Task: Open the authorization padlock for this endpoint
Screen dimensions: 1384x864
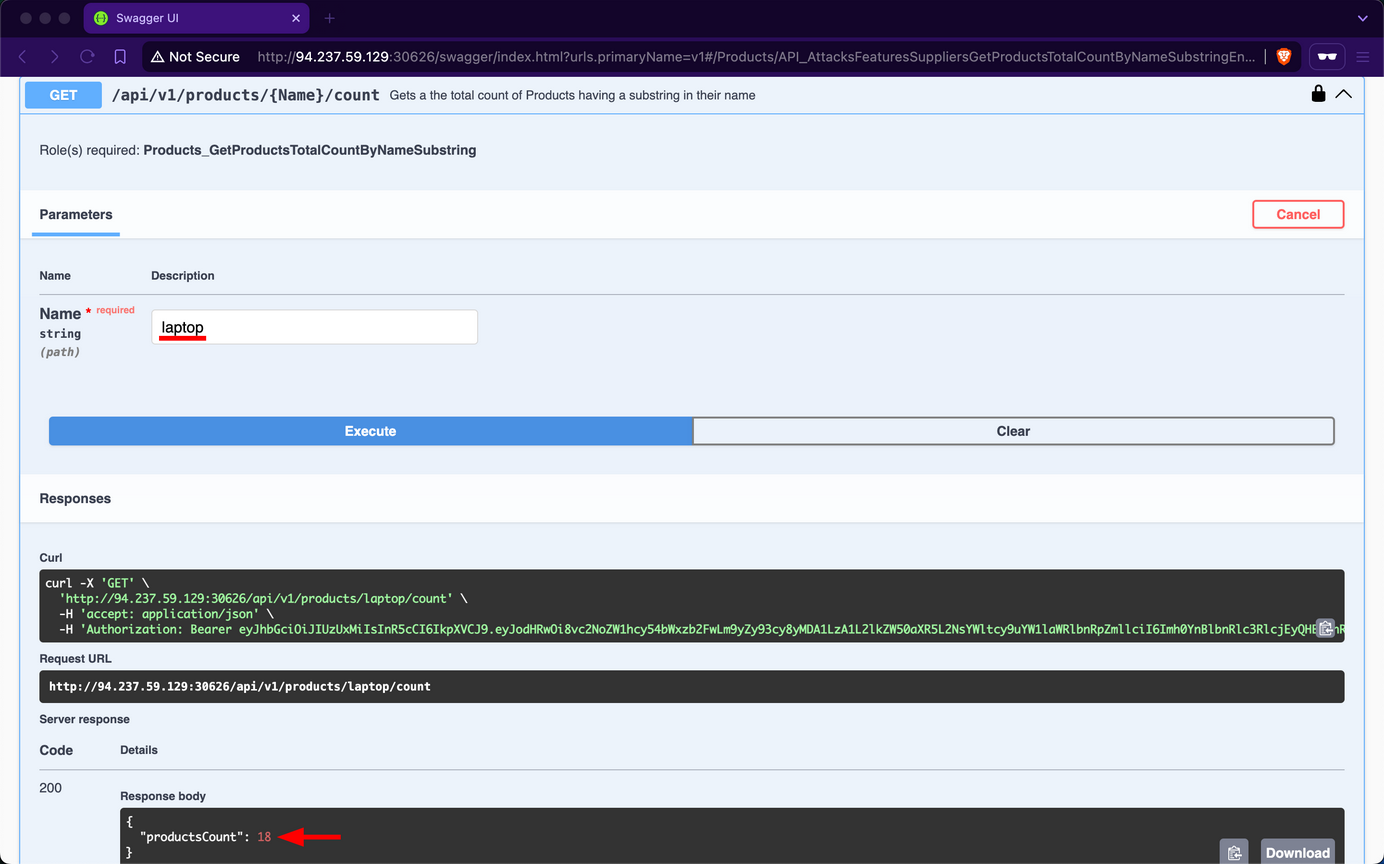Action: 1318,93
